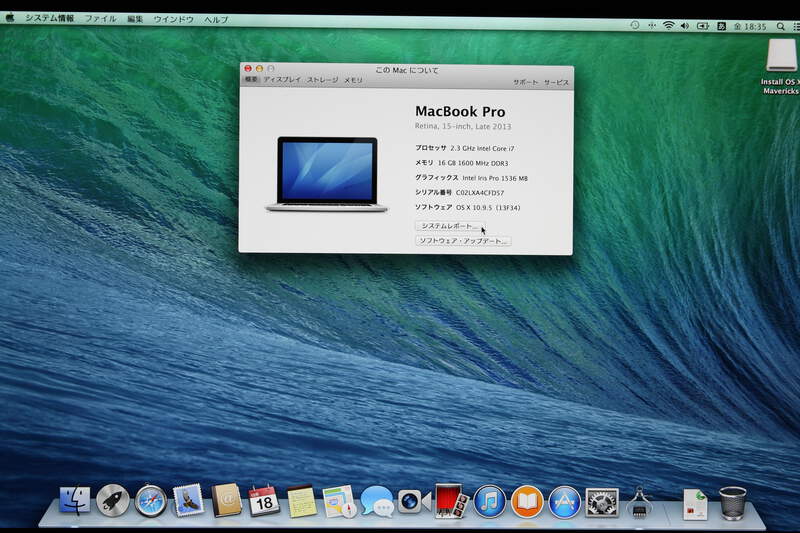Open System Preferences gear icon

(602, 500)
